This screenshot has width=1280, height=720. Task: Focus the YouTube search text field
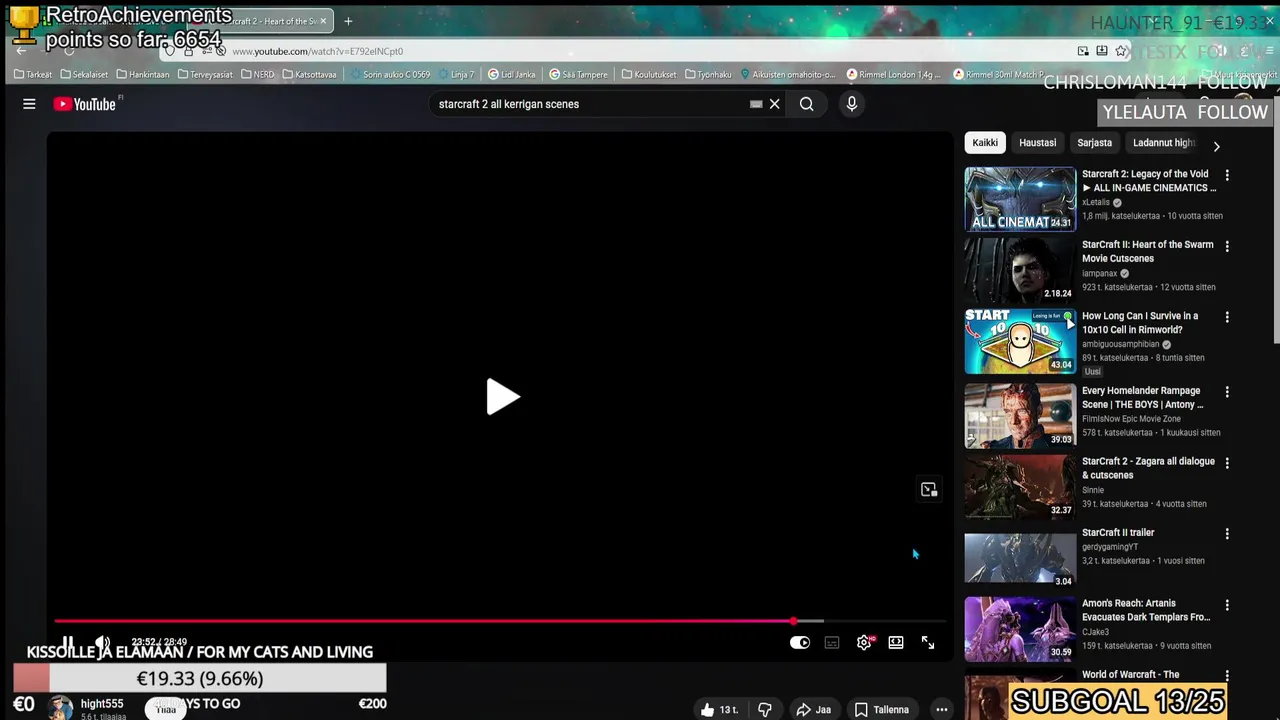point(590,104)
